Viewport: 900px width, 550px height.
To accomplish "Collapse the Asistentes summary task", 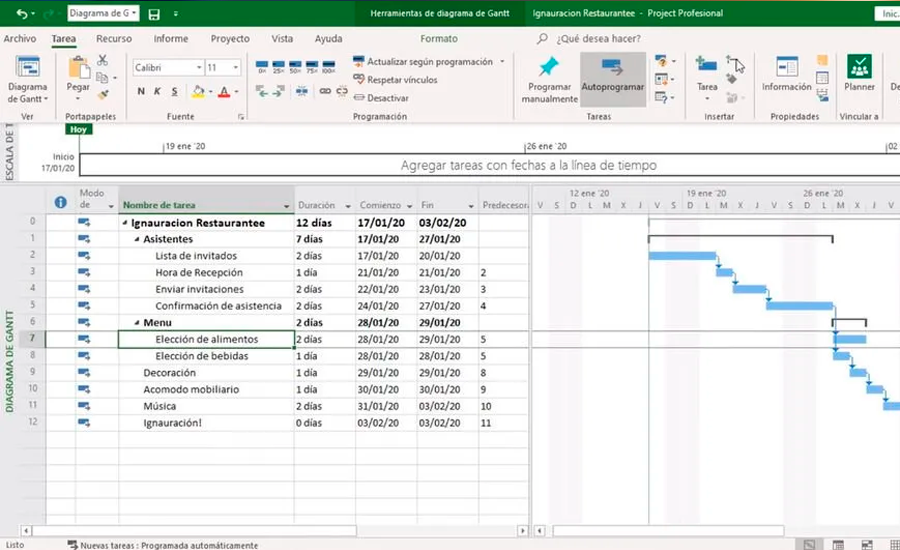I will pyautogui.click(x=137, y=239).
